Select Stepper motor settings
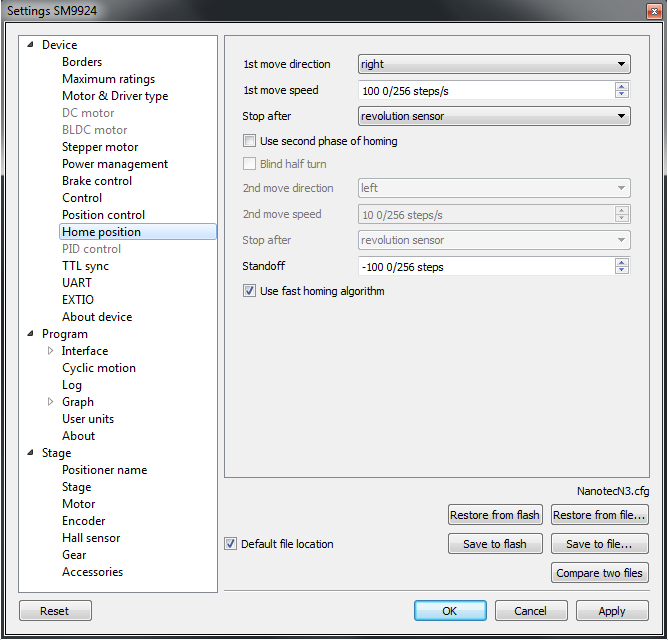The width and height of the screenshot is (668, 640). (100, 147)
